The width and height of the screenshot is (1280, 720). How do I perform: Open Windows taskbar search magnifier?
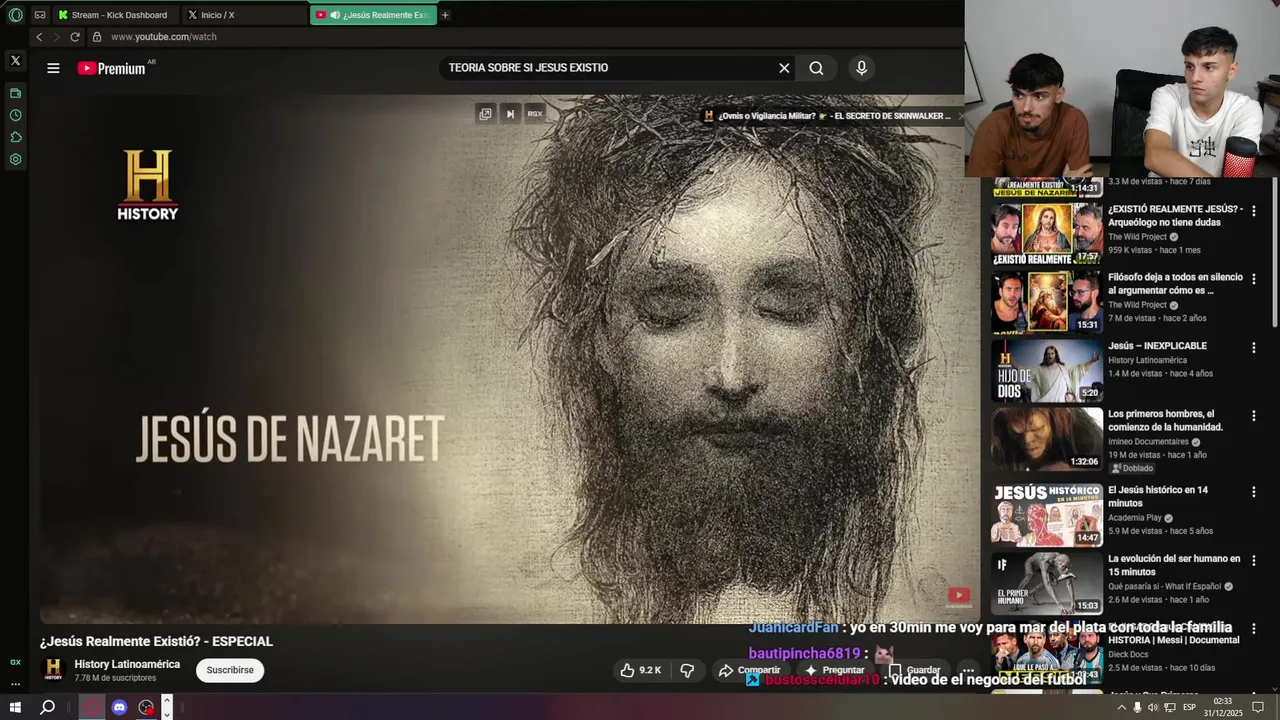point(47,707)
